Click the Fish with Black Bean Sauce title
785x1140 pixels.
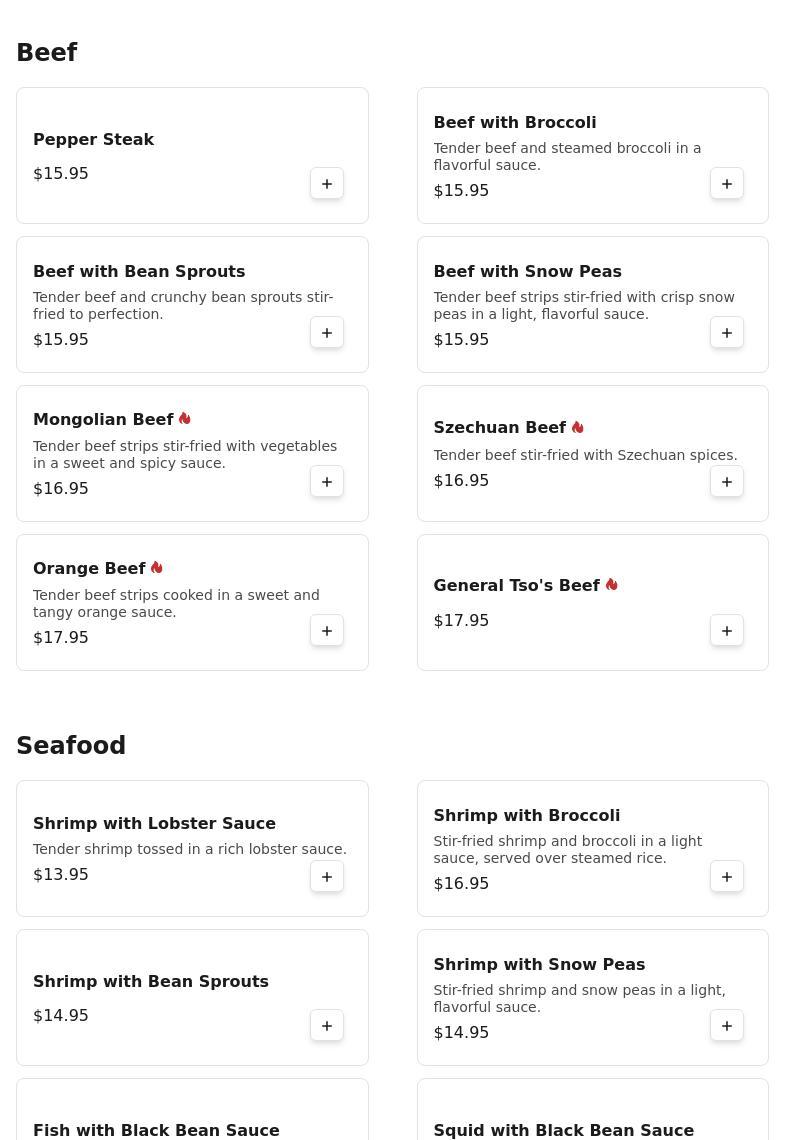[156, 1130]
